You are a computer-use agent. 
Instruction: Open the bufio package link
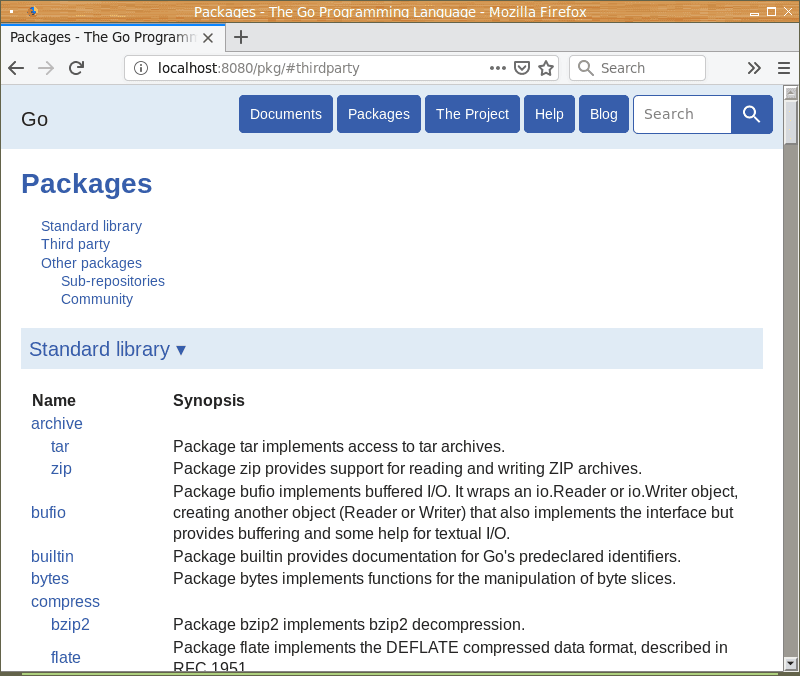click(x=48, y=512)
